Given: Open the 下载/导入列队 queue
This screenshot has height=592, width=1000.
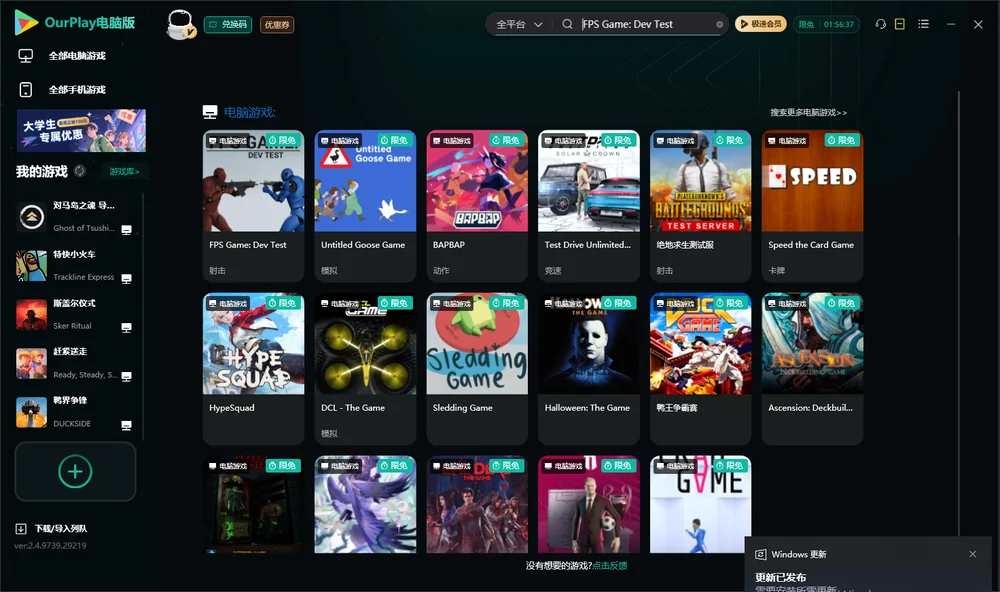Looking at the screenshot, I should click(x=61, y=529).
